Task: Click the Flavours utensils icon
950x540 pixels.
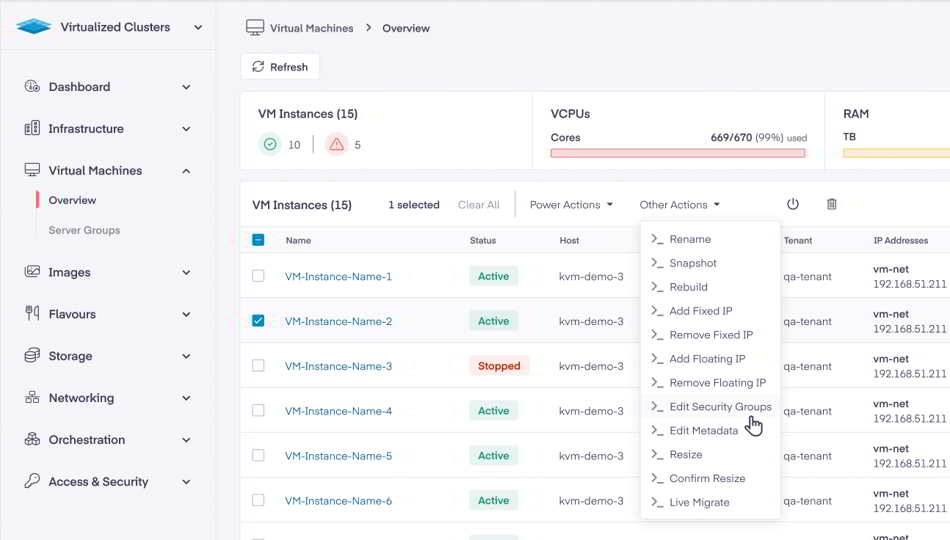Action: click(32, 313)
